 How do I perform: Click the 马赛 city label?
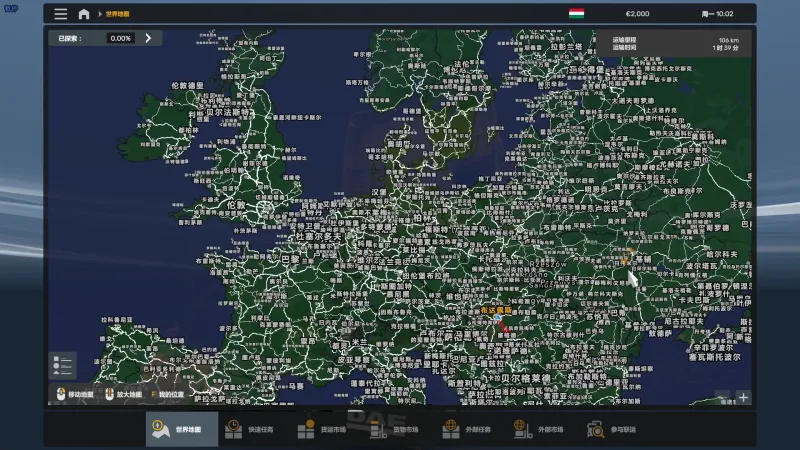click(x=296, y=387)
